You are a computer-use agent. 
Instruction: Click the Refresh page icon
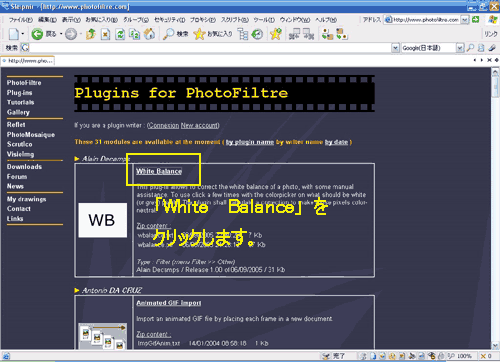[120, 34]
